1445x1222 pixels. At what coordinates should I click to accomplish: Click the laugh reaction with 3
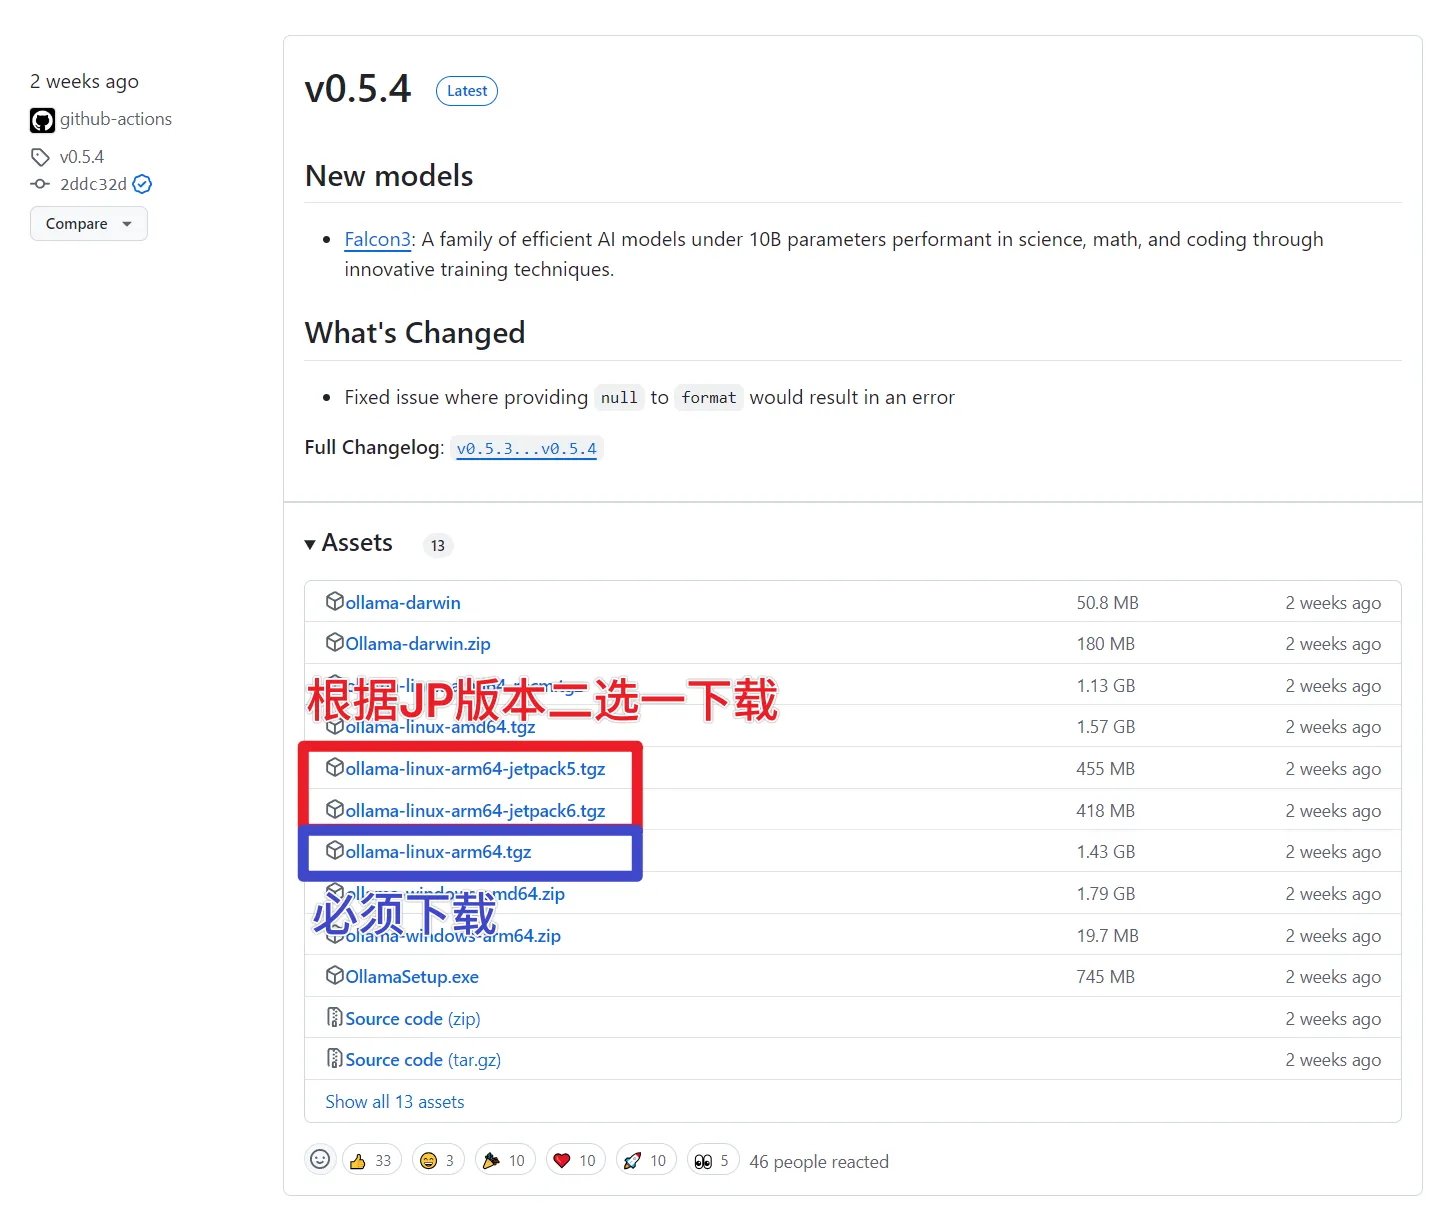click(x=438, y=1160)
